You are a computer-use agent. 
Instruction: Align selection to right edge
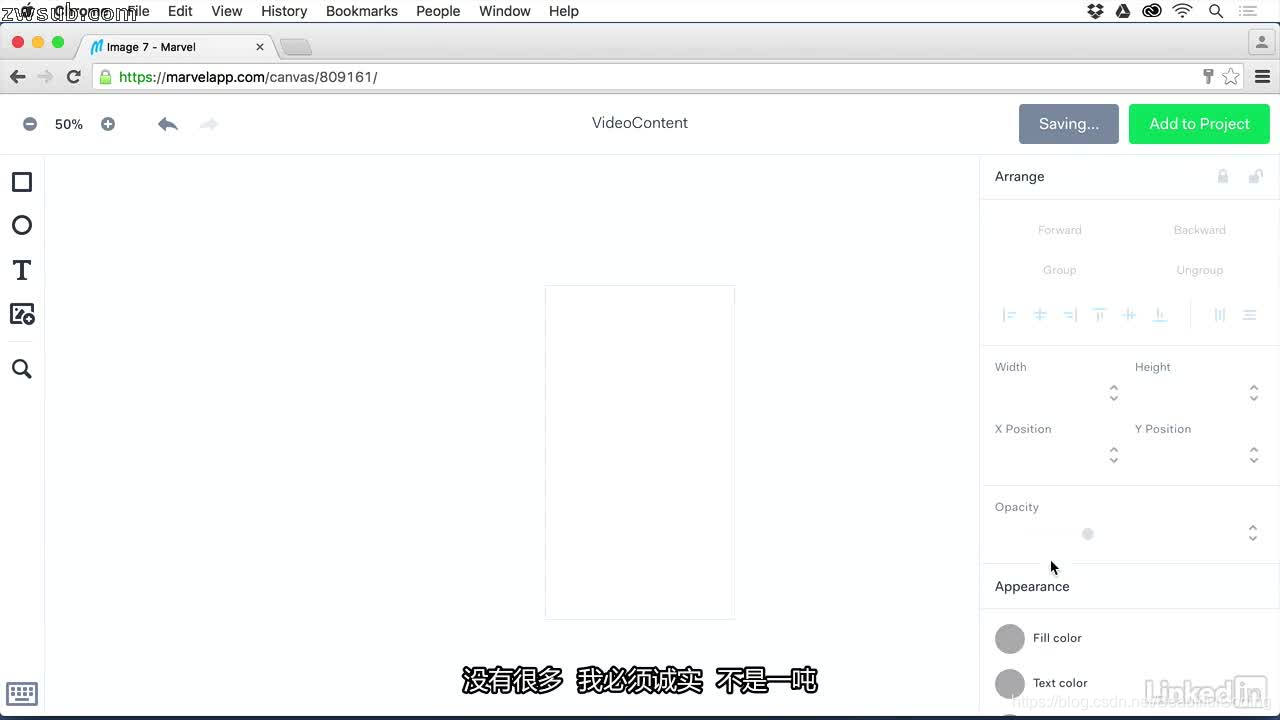1070,315
